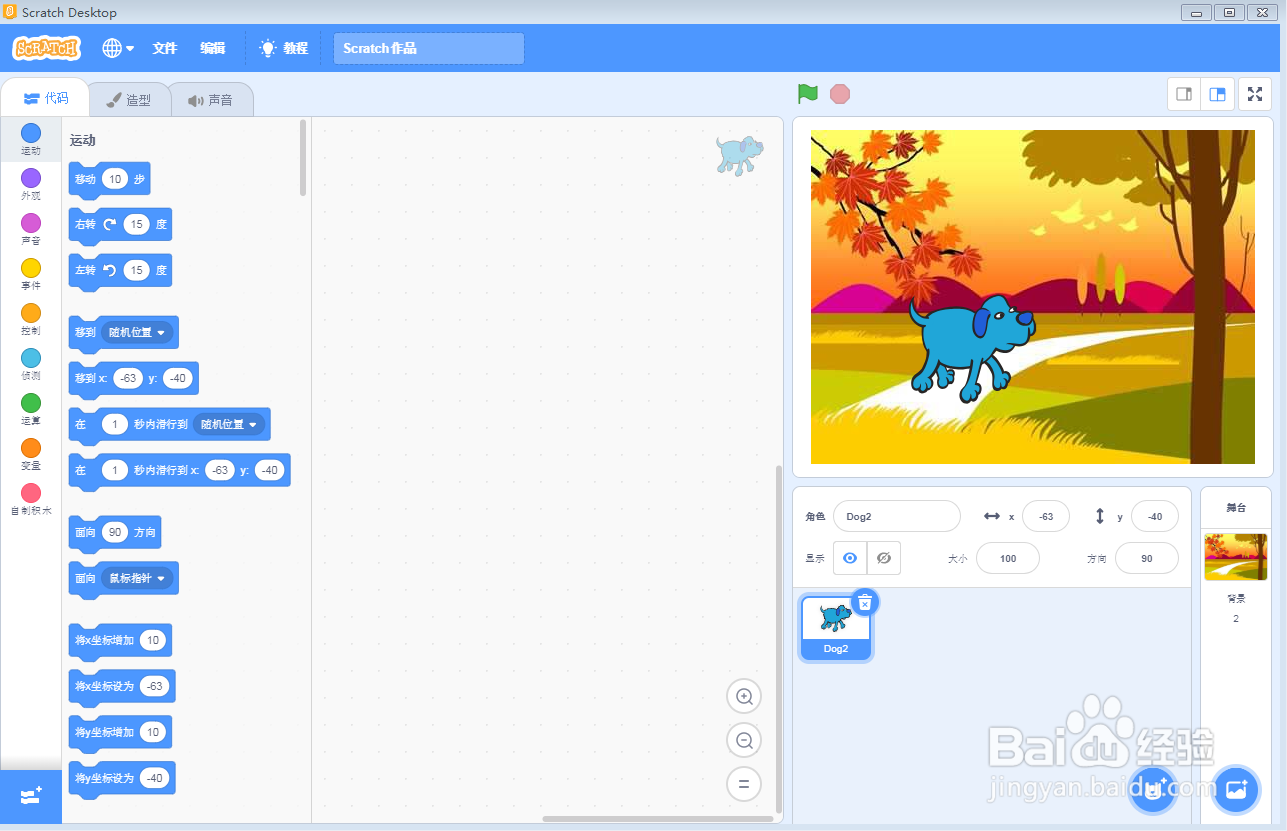Open the 教程 (Tutorials) page
Screen dimensions: 1287x831
click(283, 47)
